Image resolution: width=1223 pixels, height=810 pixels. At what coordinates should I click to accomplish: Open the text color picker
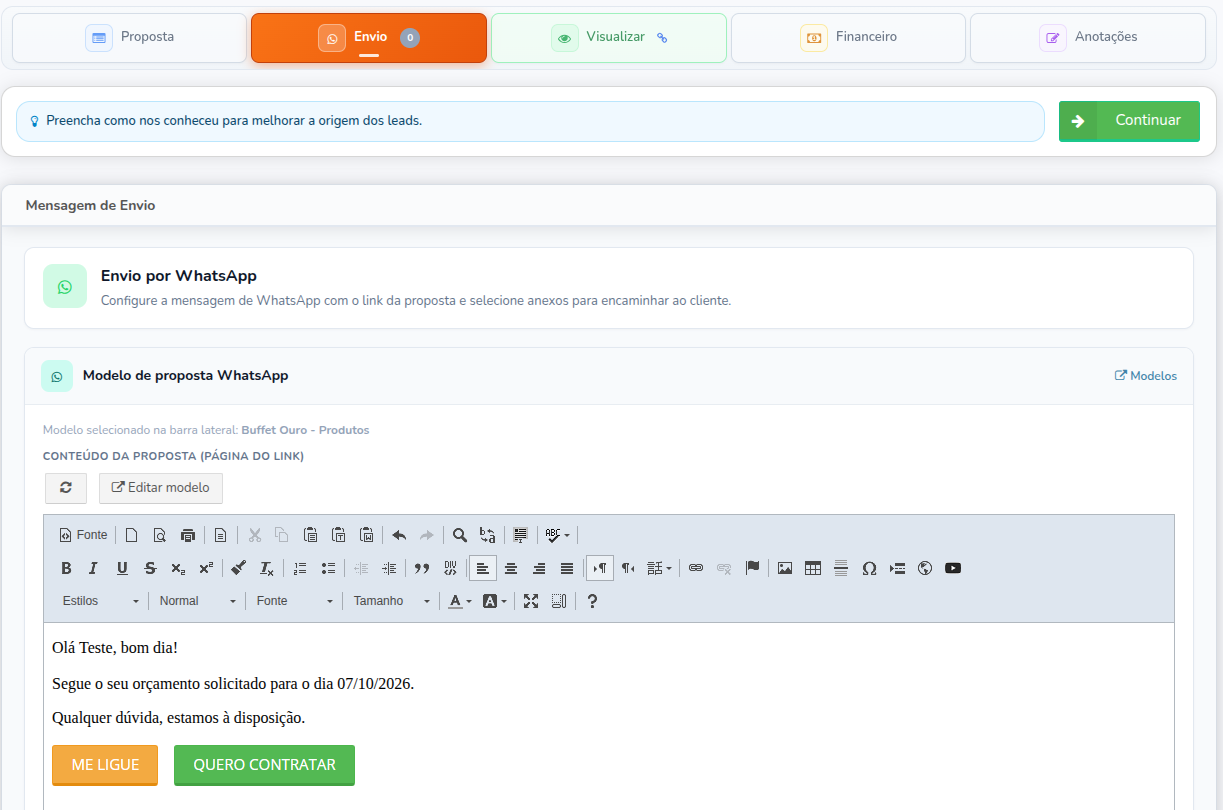click(460, 601)
